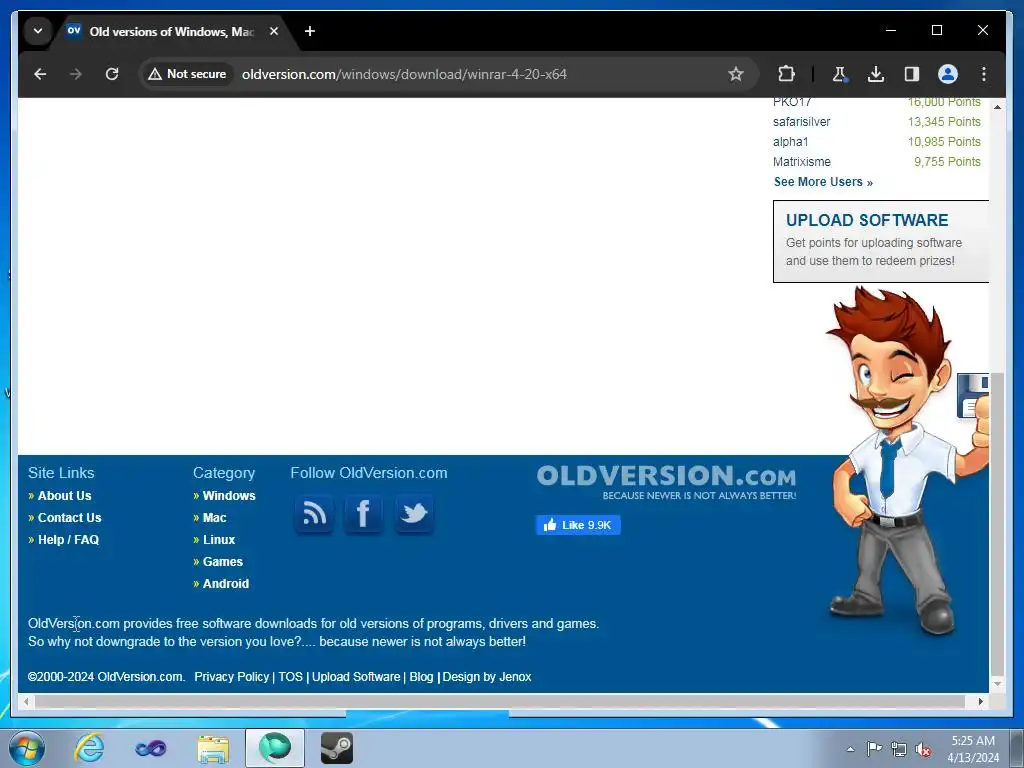Reload the current page
Screen dimensions: 1024x768
(x=112, y=74)
